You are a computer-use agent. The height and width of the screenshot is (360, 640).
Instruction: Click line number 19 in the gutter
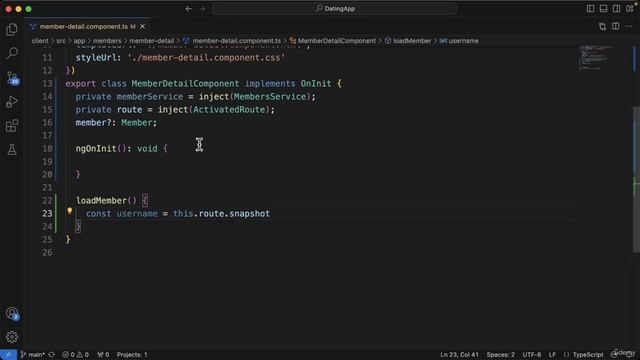(47, 162)
